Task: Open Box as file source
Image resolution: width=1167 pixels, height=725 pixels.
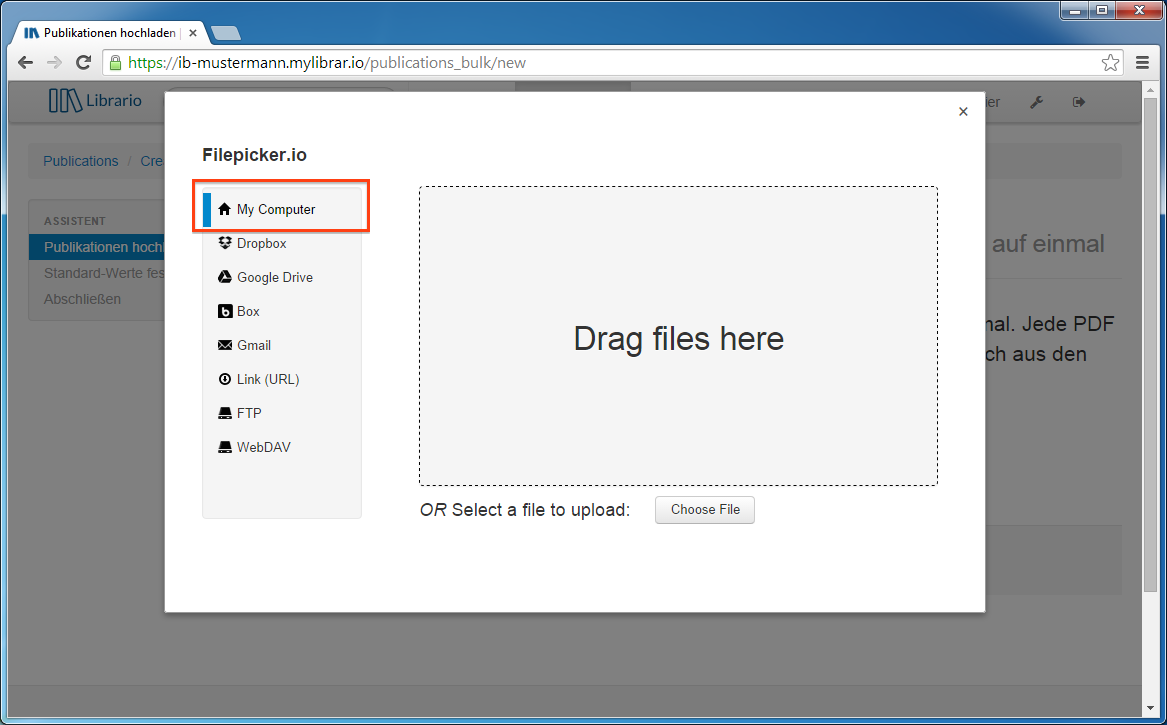Action: (282, 311)
